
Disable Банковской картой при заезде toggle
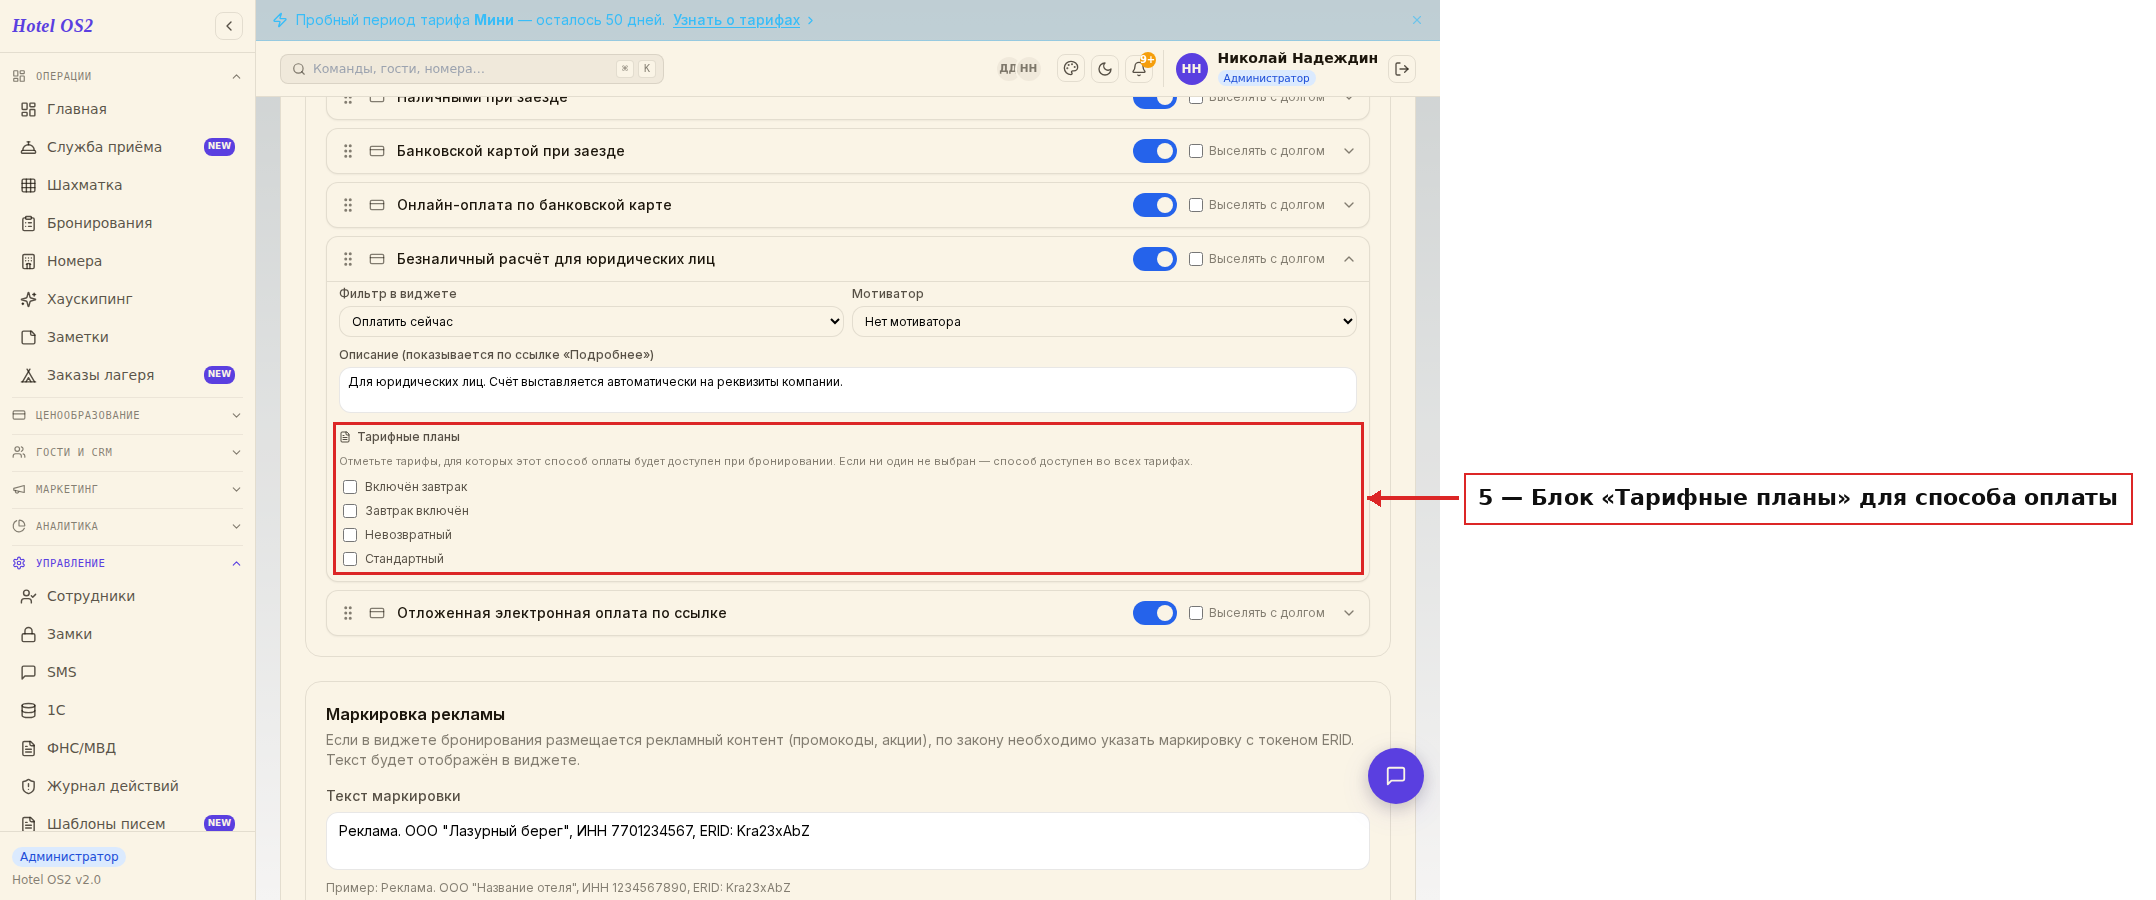pos(1155,151)
